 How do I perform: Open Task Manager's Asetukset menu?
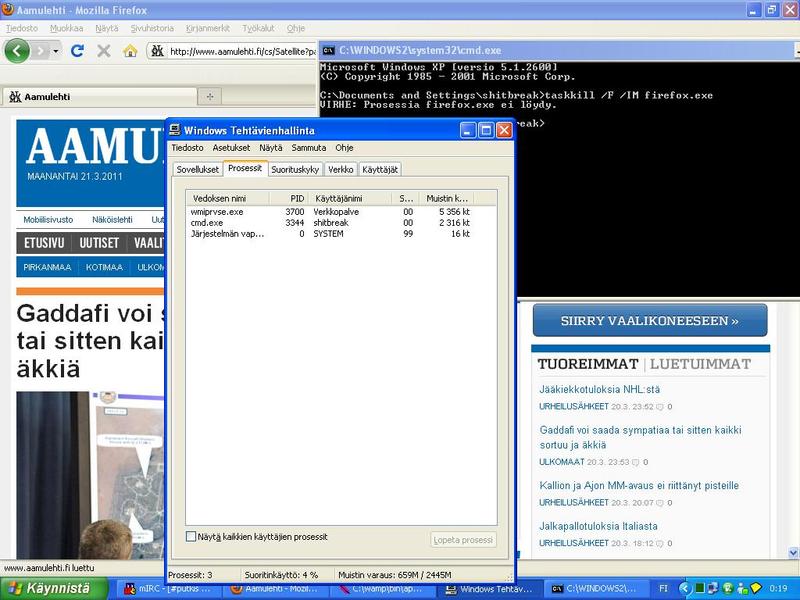(231, 147)
